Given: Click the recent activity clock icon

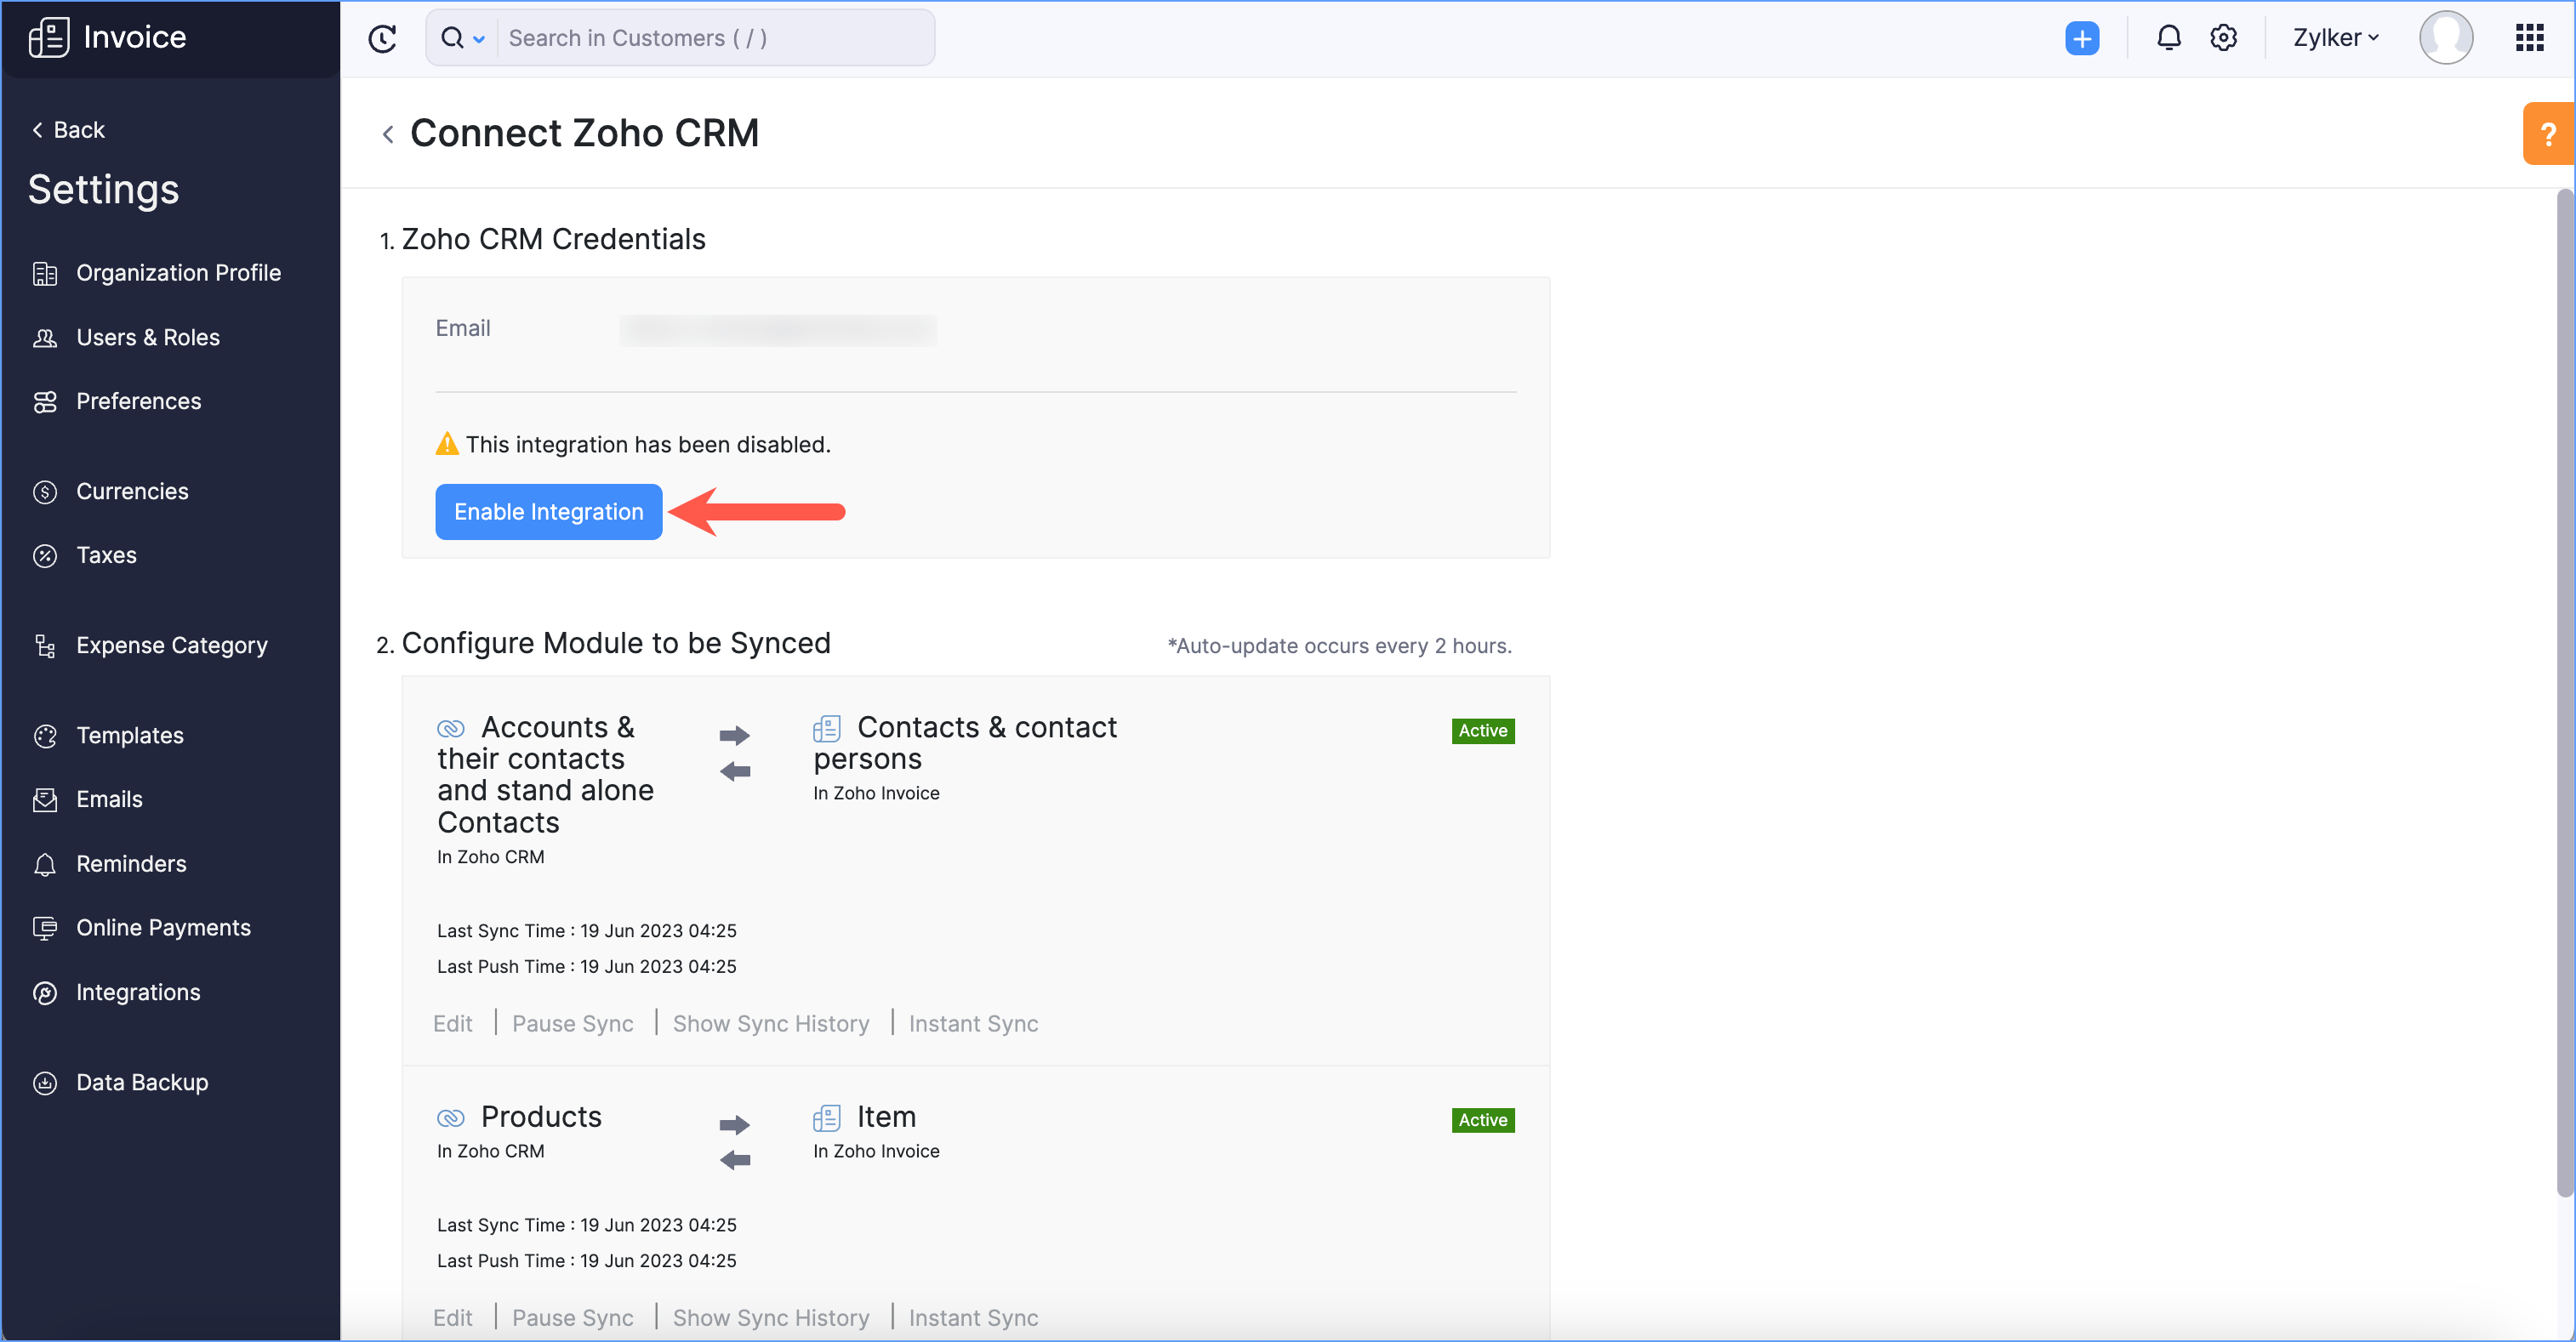Looking at the screenshot, I should (x=382, y=38).
